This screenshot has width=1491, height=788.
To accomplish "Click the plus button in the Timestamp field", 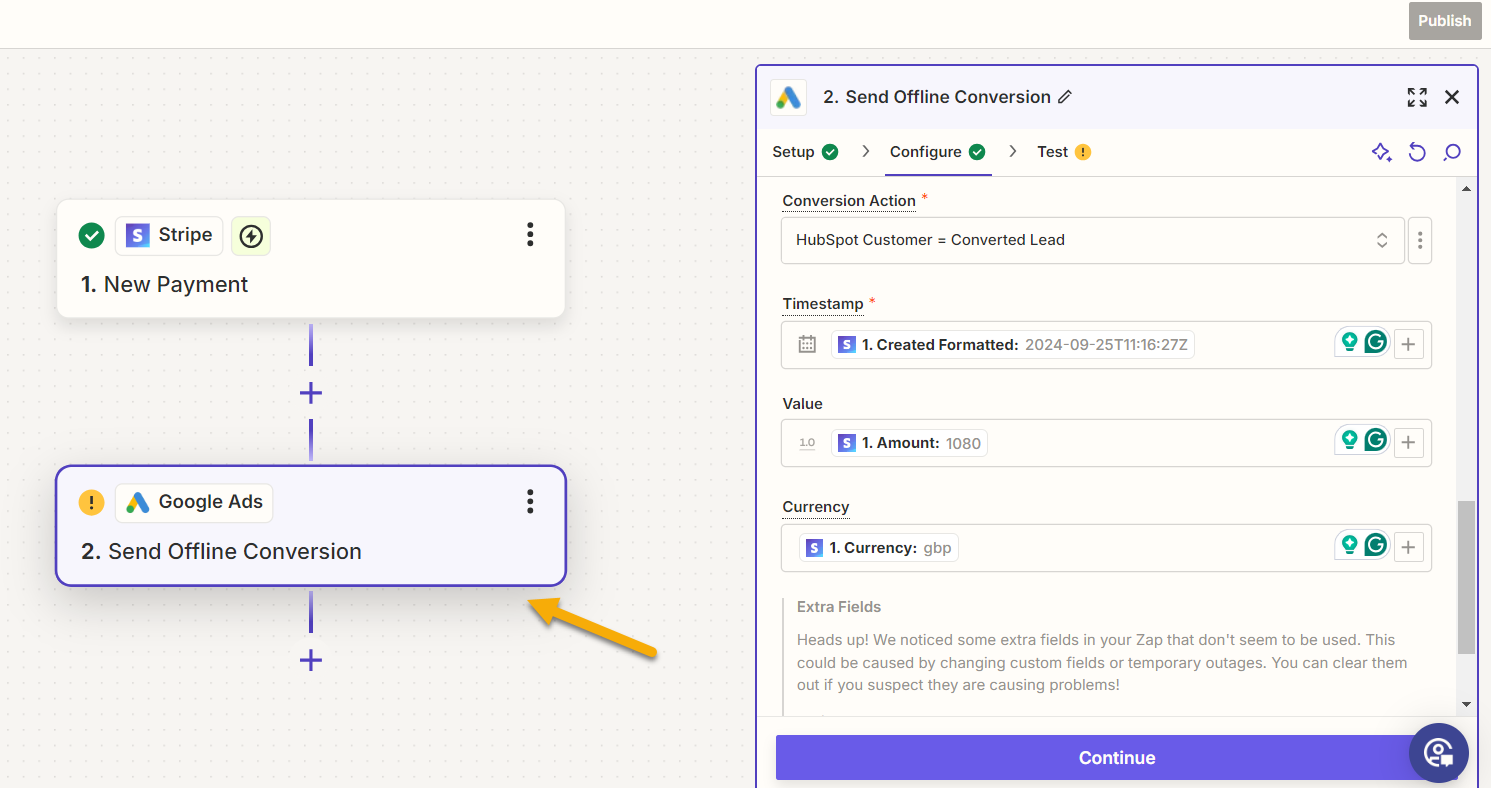I will [1409, 345].
